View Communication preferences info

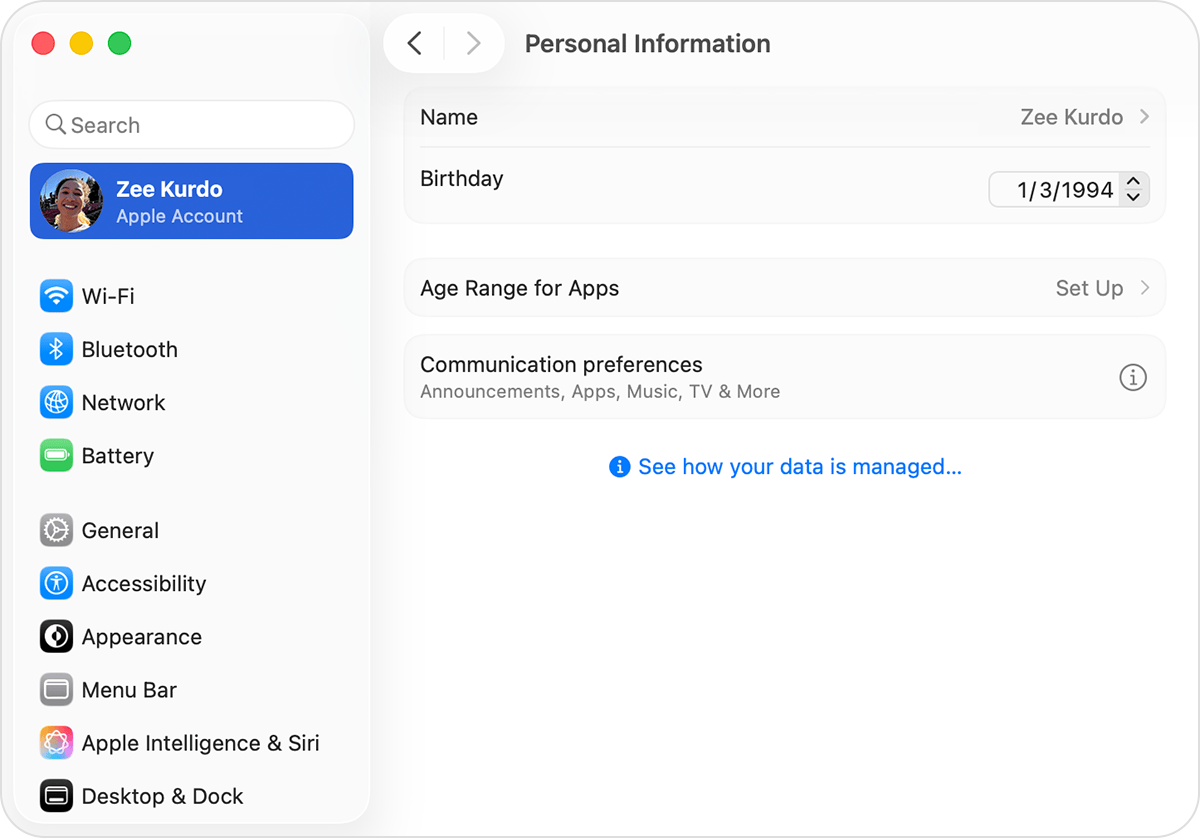click(1133, 377)
